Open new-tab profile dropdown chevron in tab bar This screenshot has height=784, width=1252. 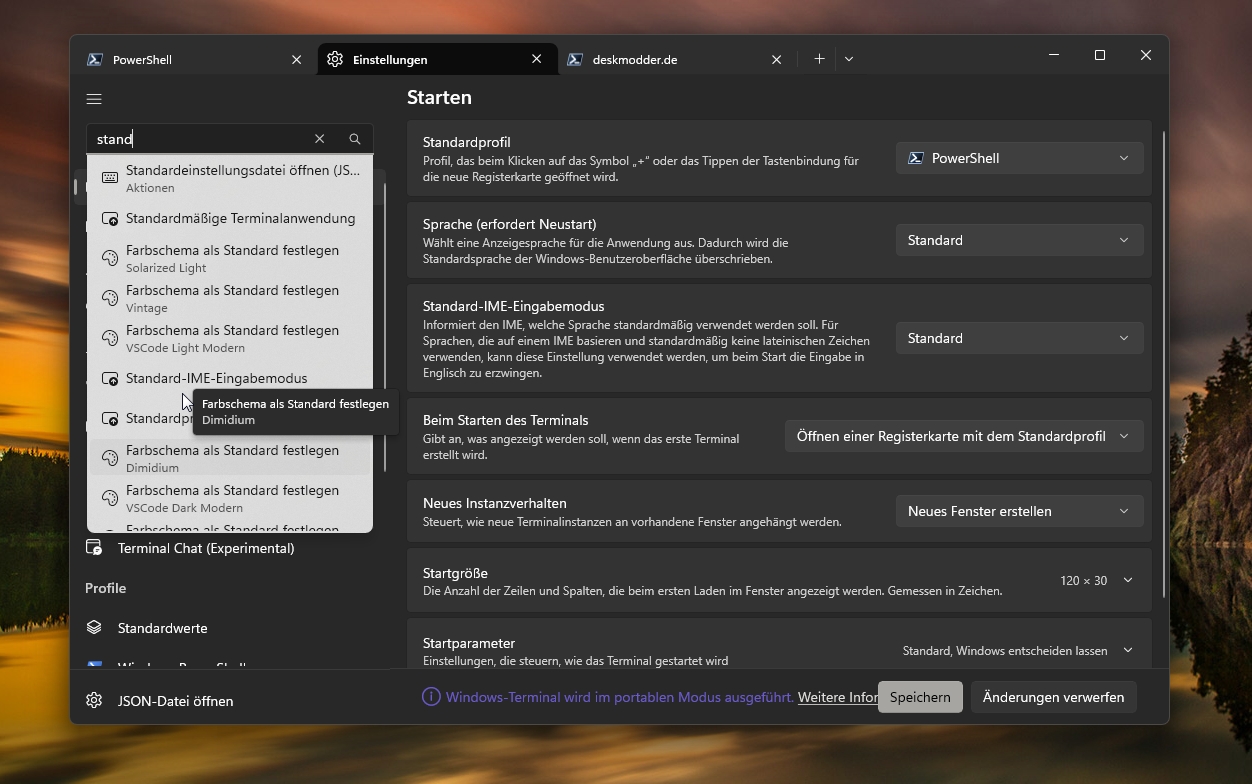click(849, 59)
